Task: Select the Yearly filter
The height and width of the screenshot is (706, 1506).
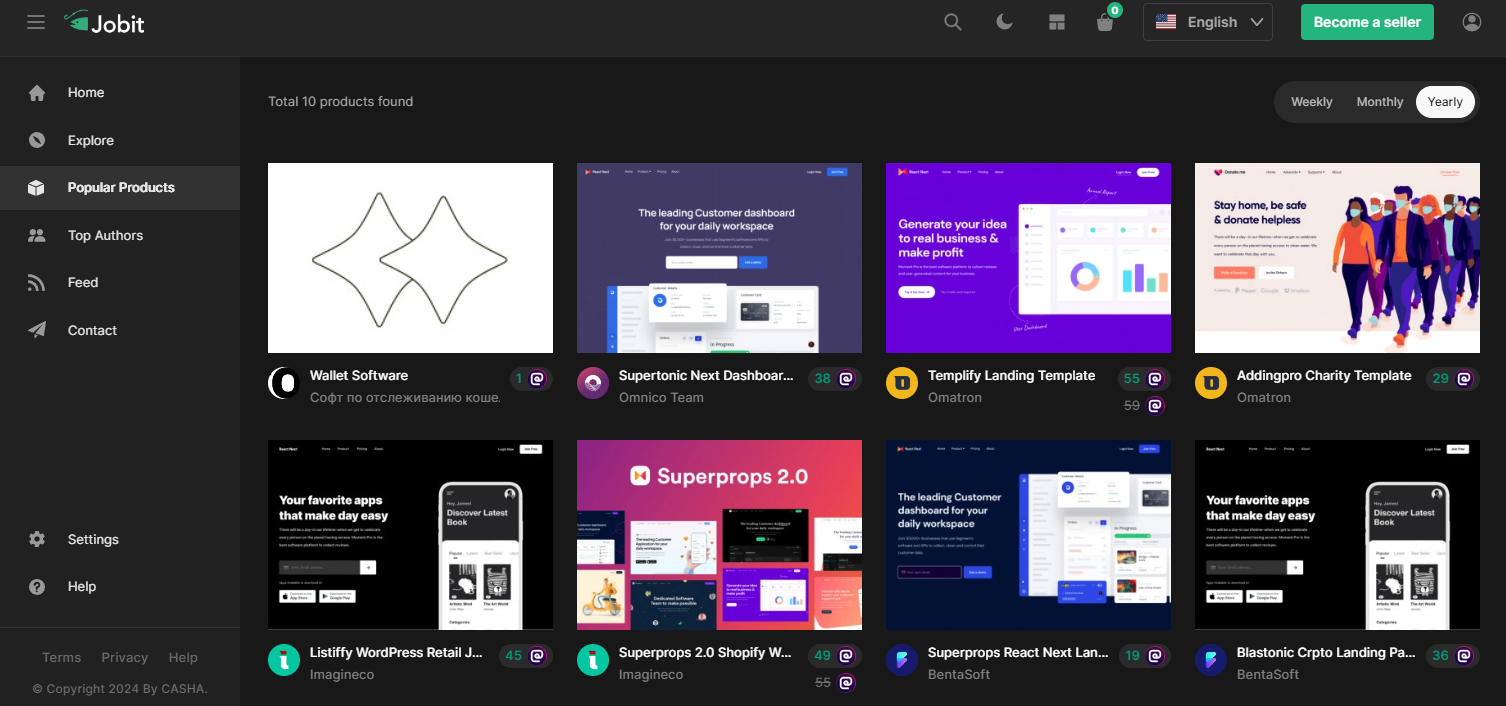Action: point(1445,102)
